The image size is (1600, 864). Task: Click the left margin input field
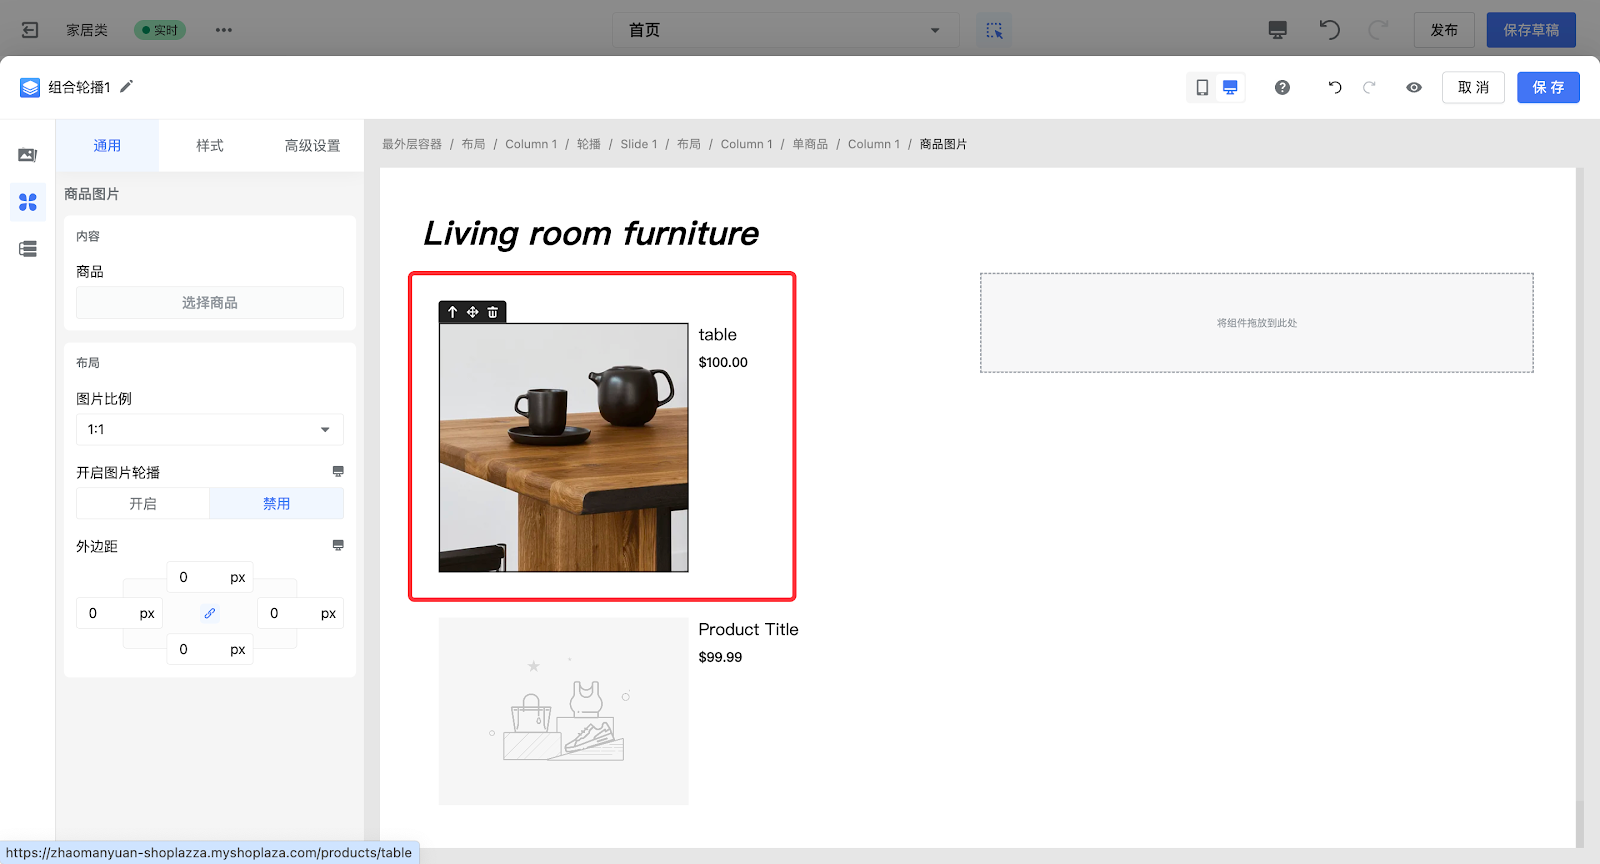pyautogui.click(x=119, y=613)
